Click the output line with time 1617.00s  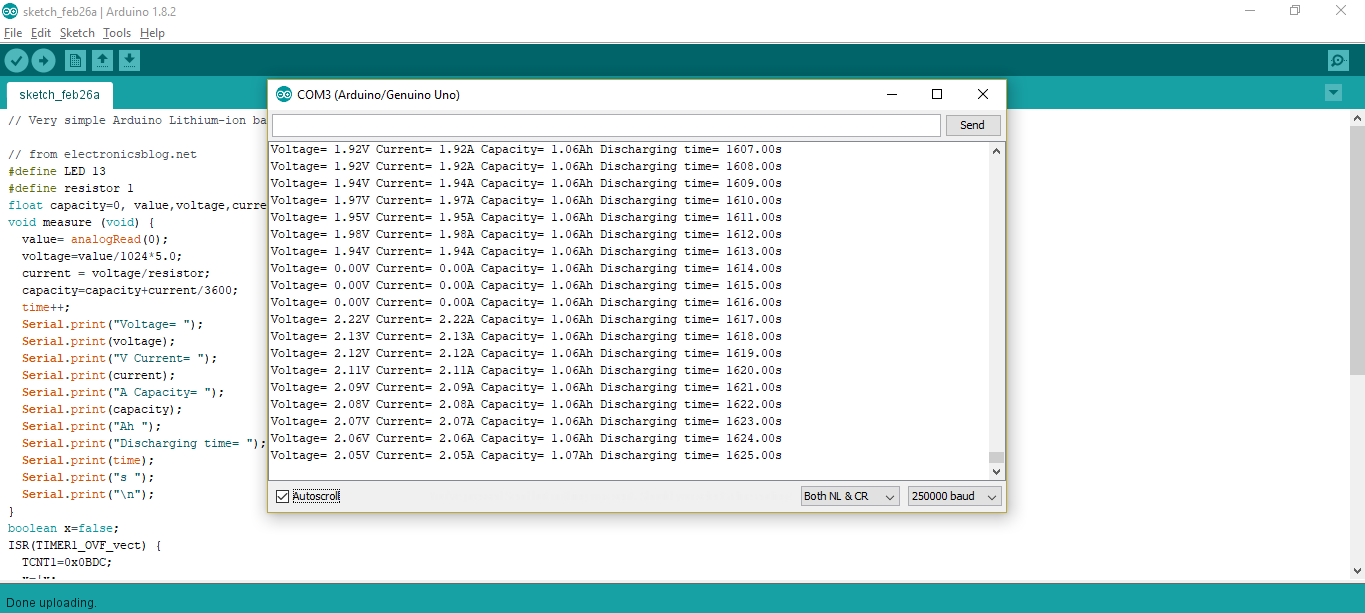(526, 319)
